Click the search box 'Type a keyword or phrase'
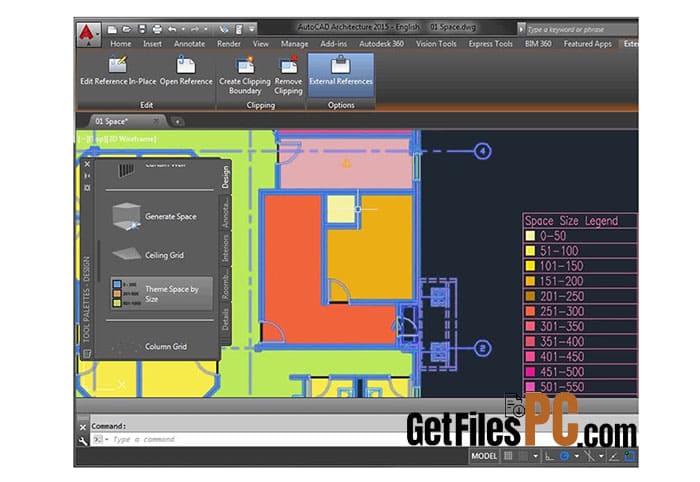 (582, 29)
